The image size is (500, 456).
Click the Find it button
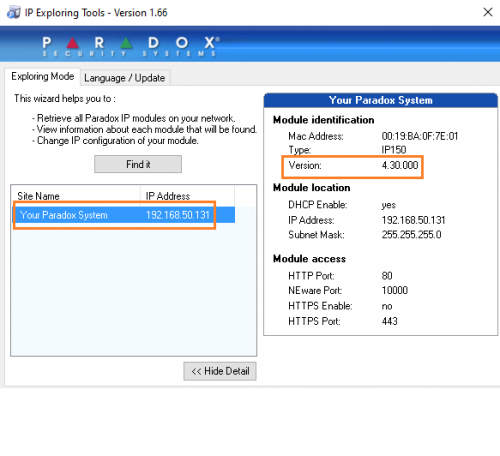point(138,164)
